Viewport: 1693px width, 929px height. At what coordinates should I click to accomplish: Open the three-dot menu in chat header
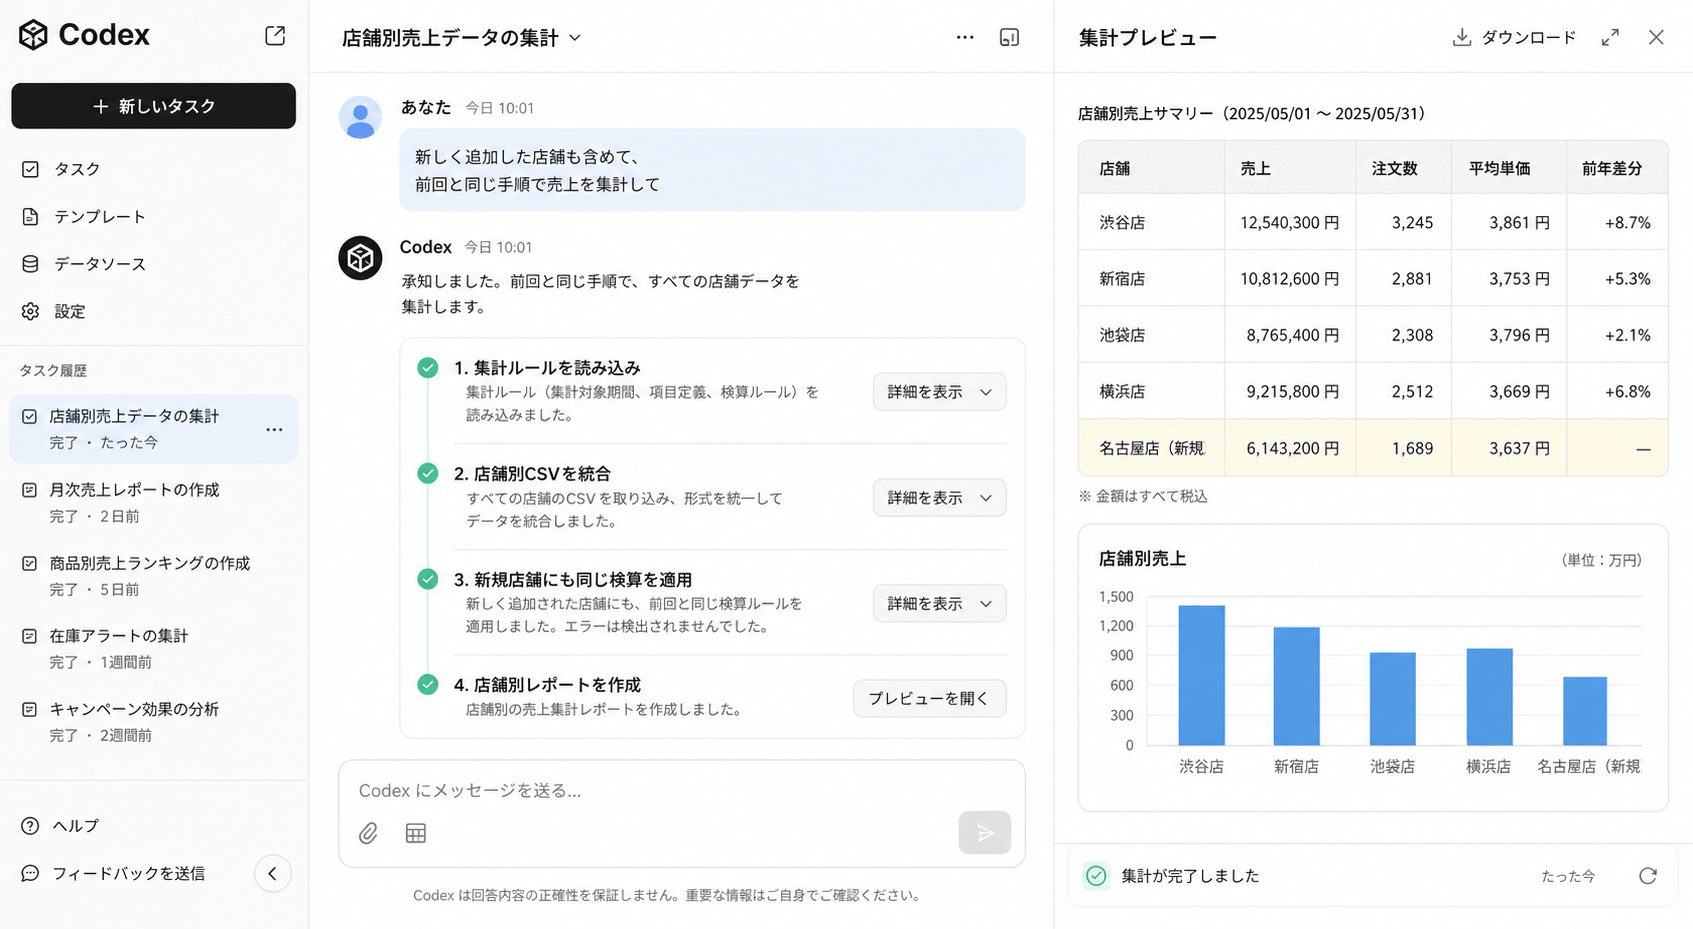pyautogui.click(x=965, y=37)
